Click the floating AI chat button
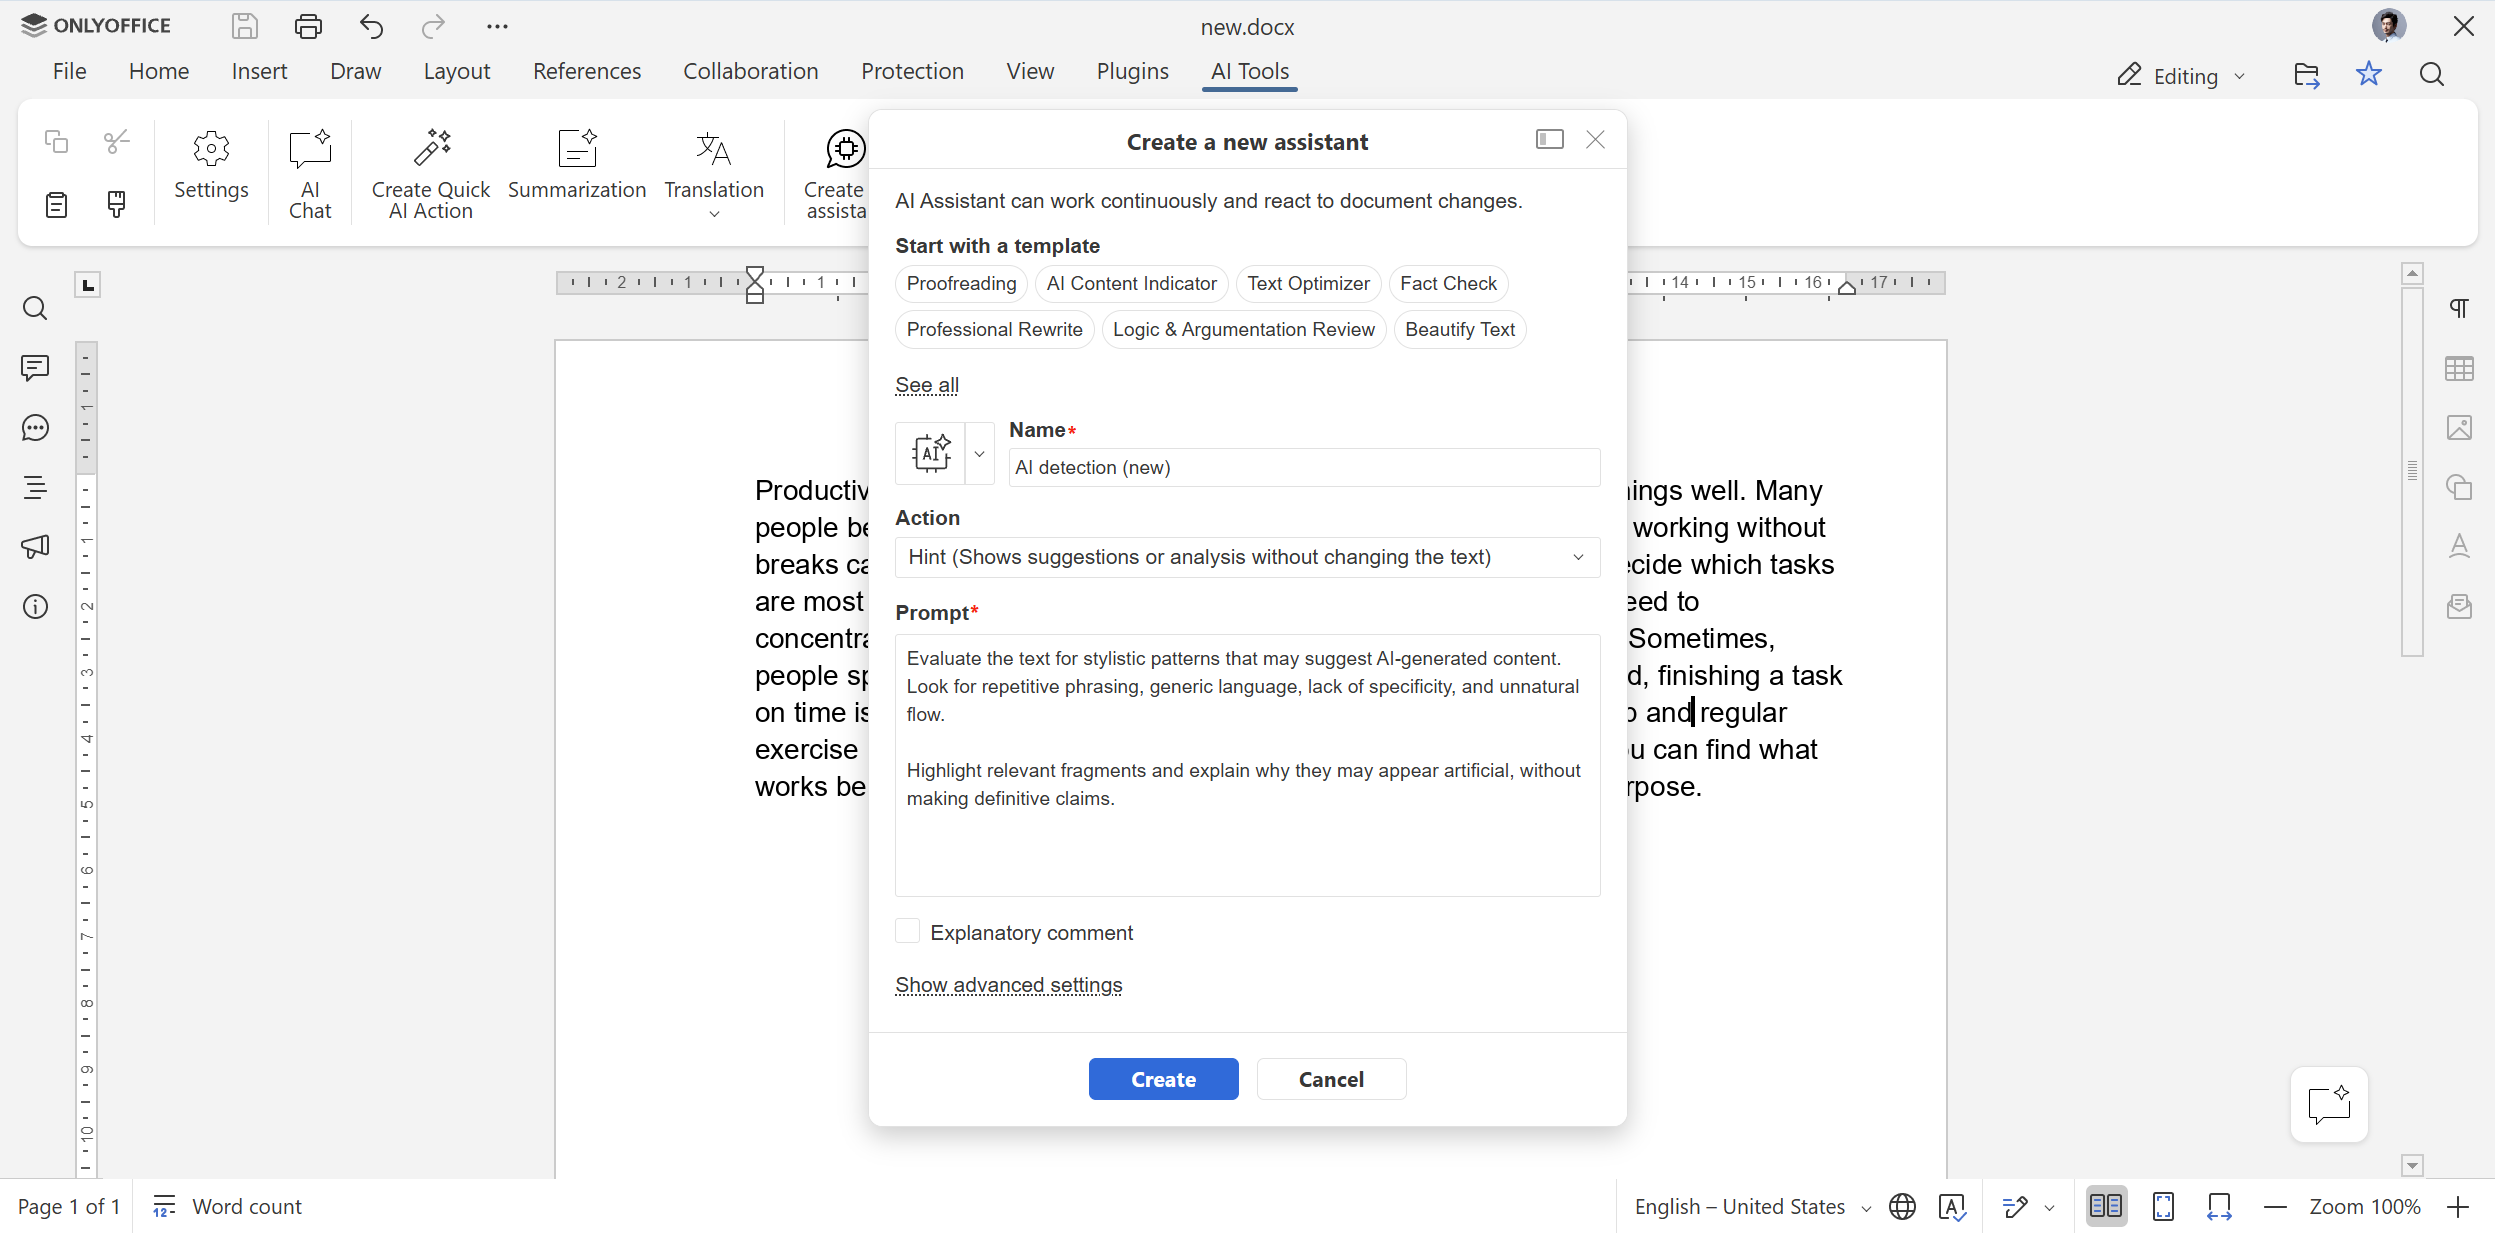2495x1233 pixels. pos(2329,1104)
